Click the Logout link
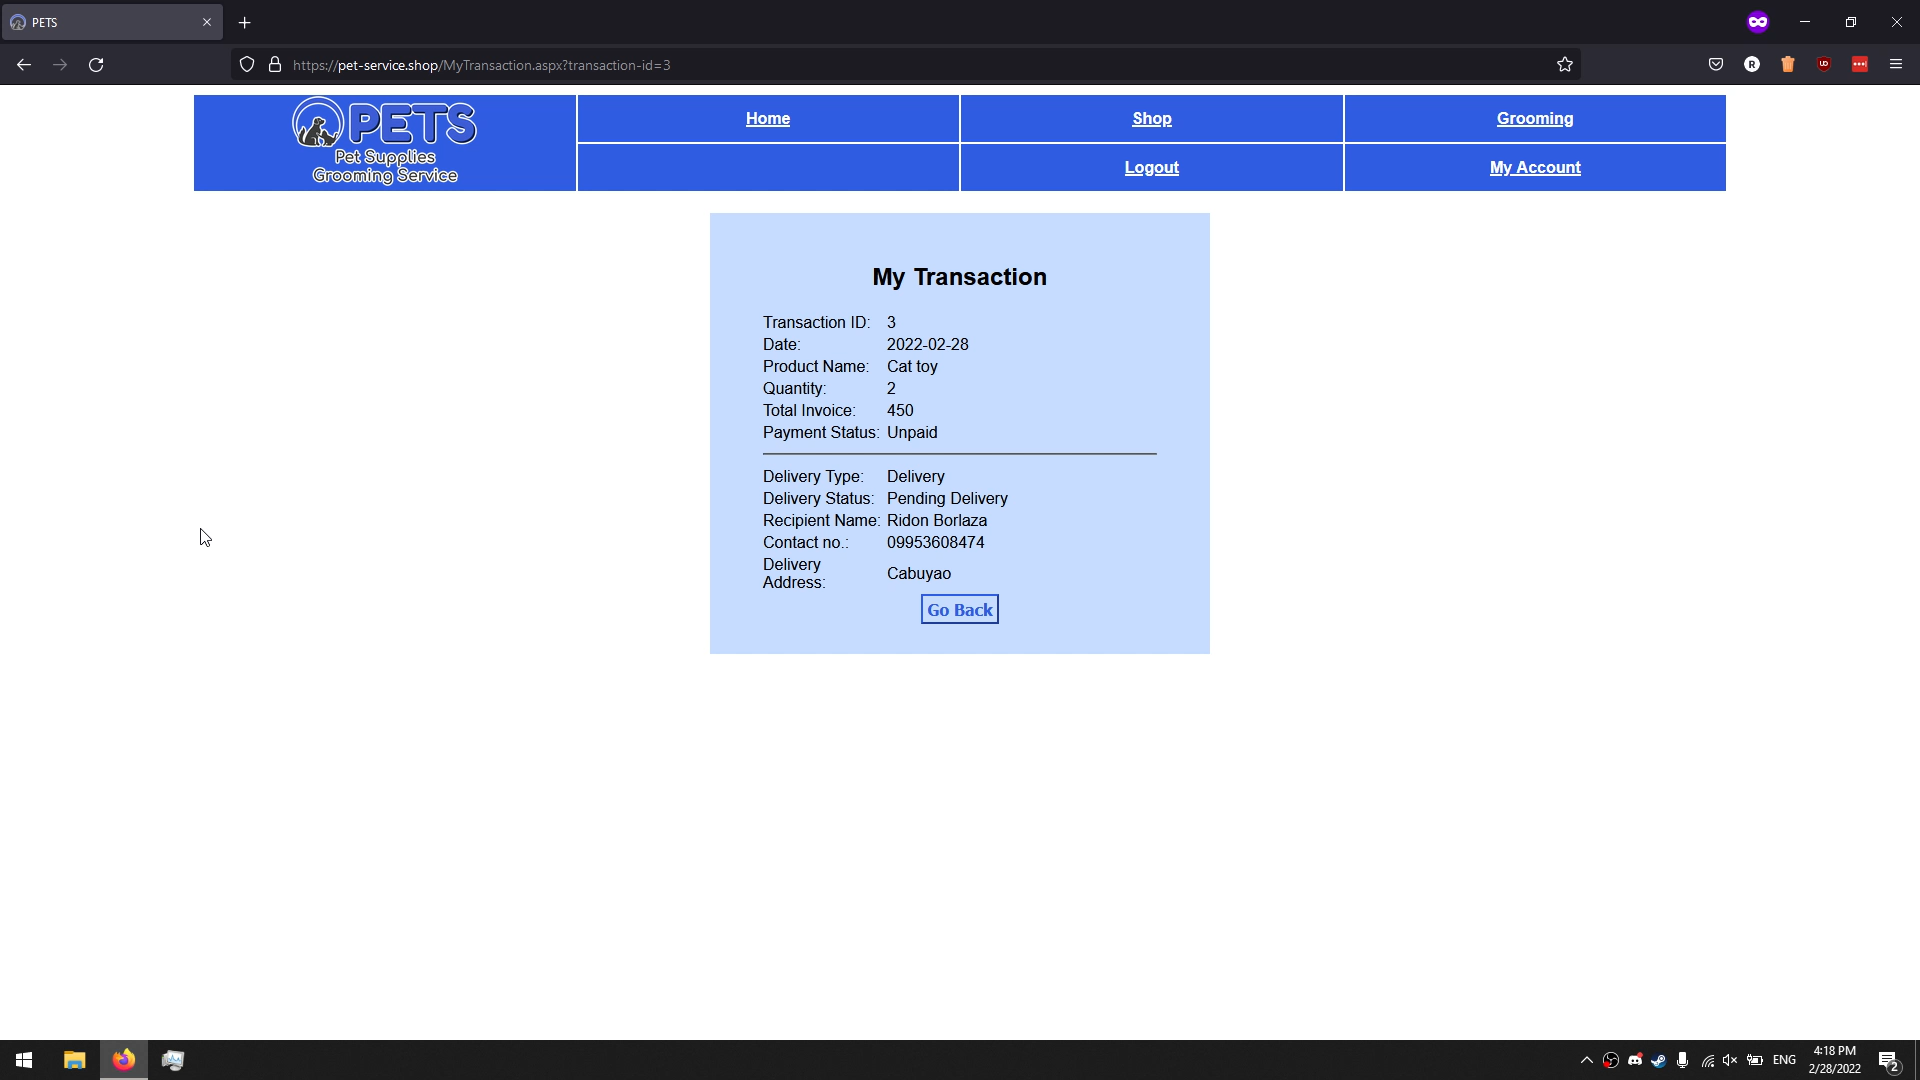The width and height of the screenshot is (1920, 1080). coord(1151,168)
